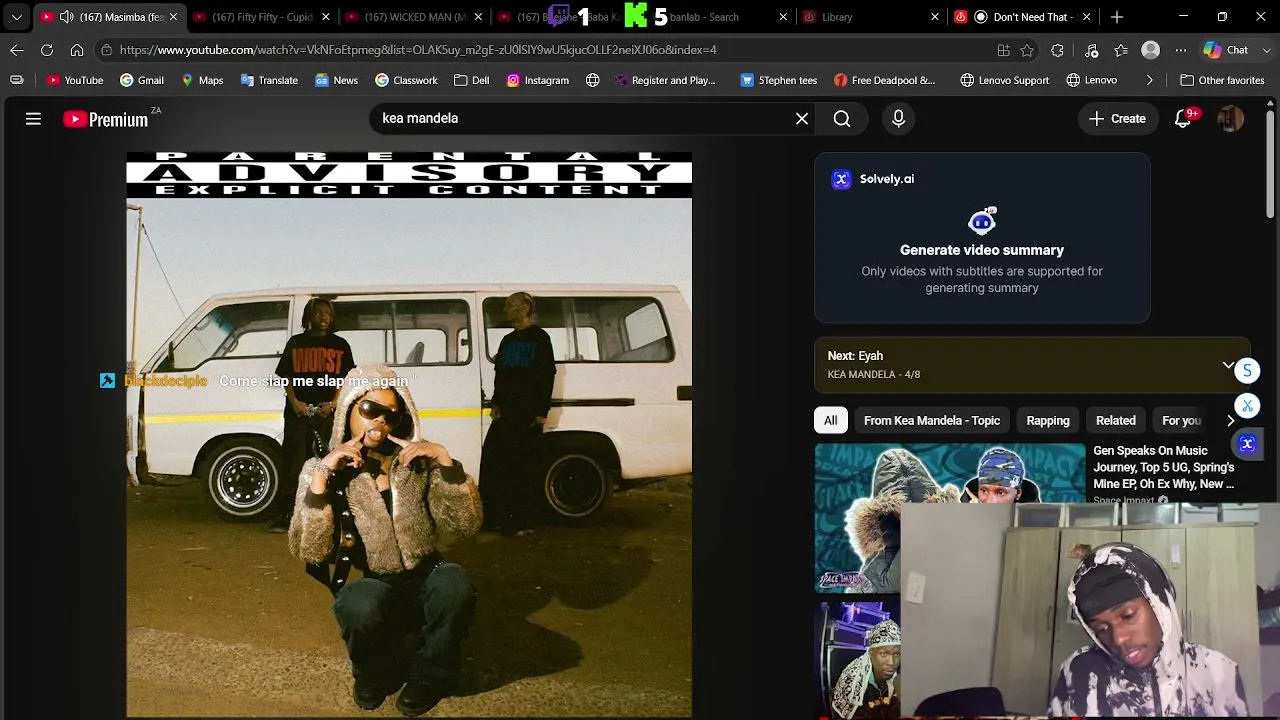Screen dimensions: 1280x720
Task: Open the favorites hub in toolbar
Action: pos(1121,50)
